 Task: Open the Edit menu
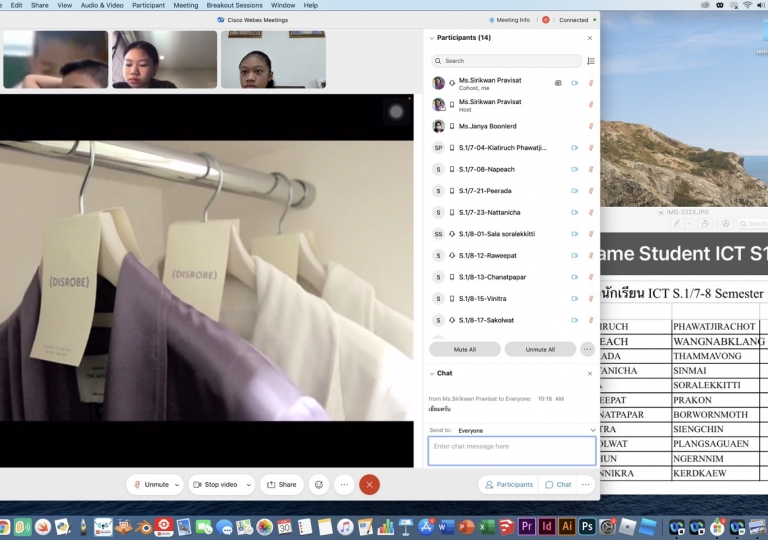16,5
